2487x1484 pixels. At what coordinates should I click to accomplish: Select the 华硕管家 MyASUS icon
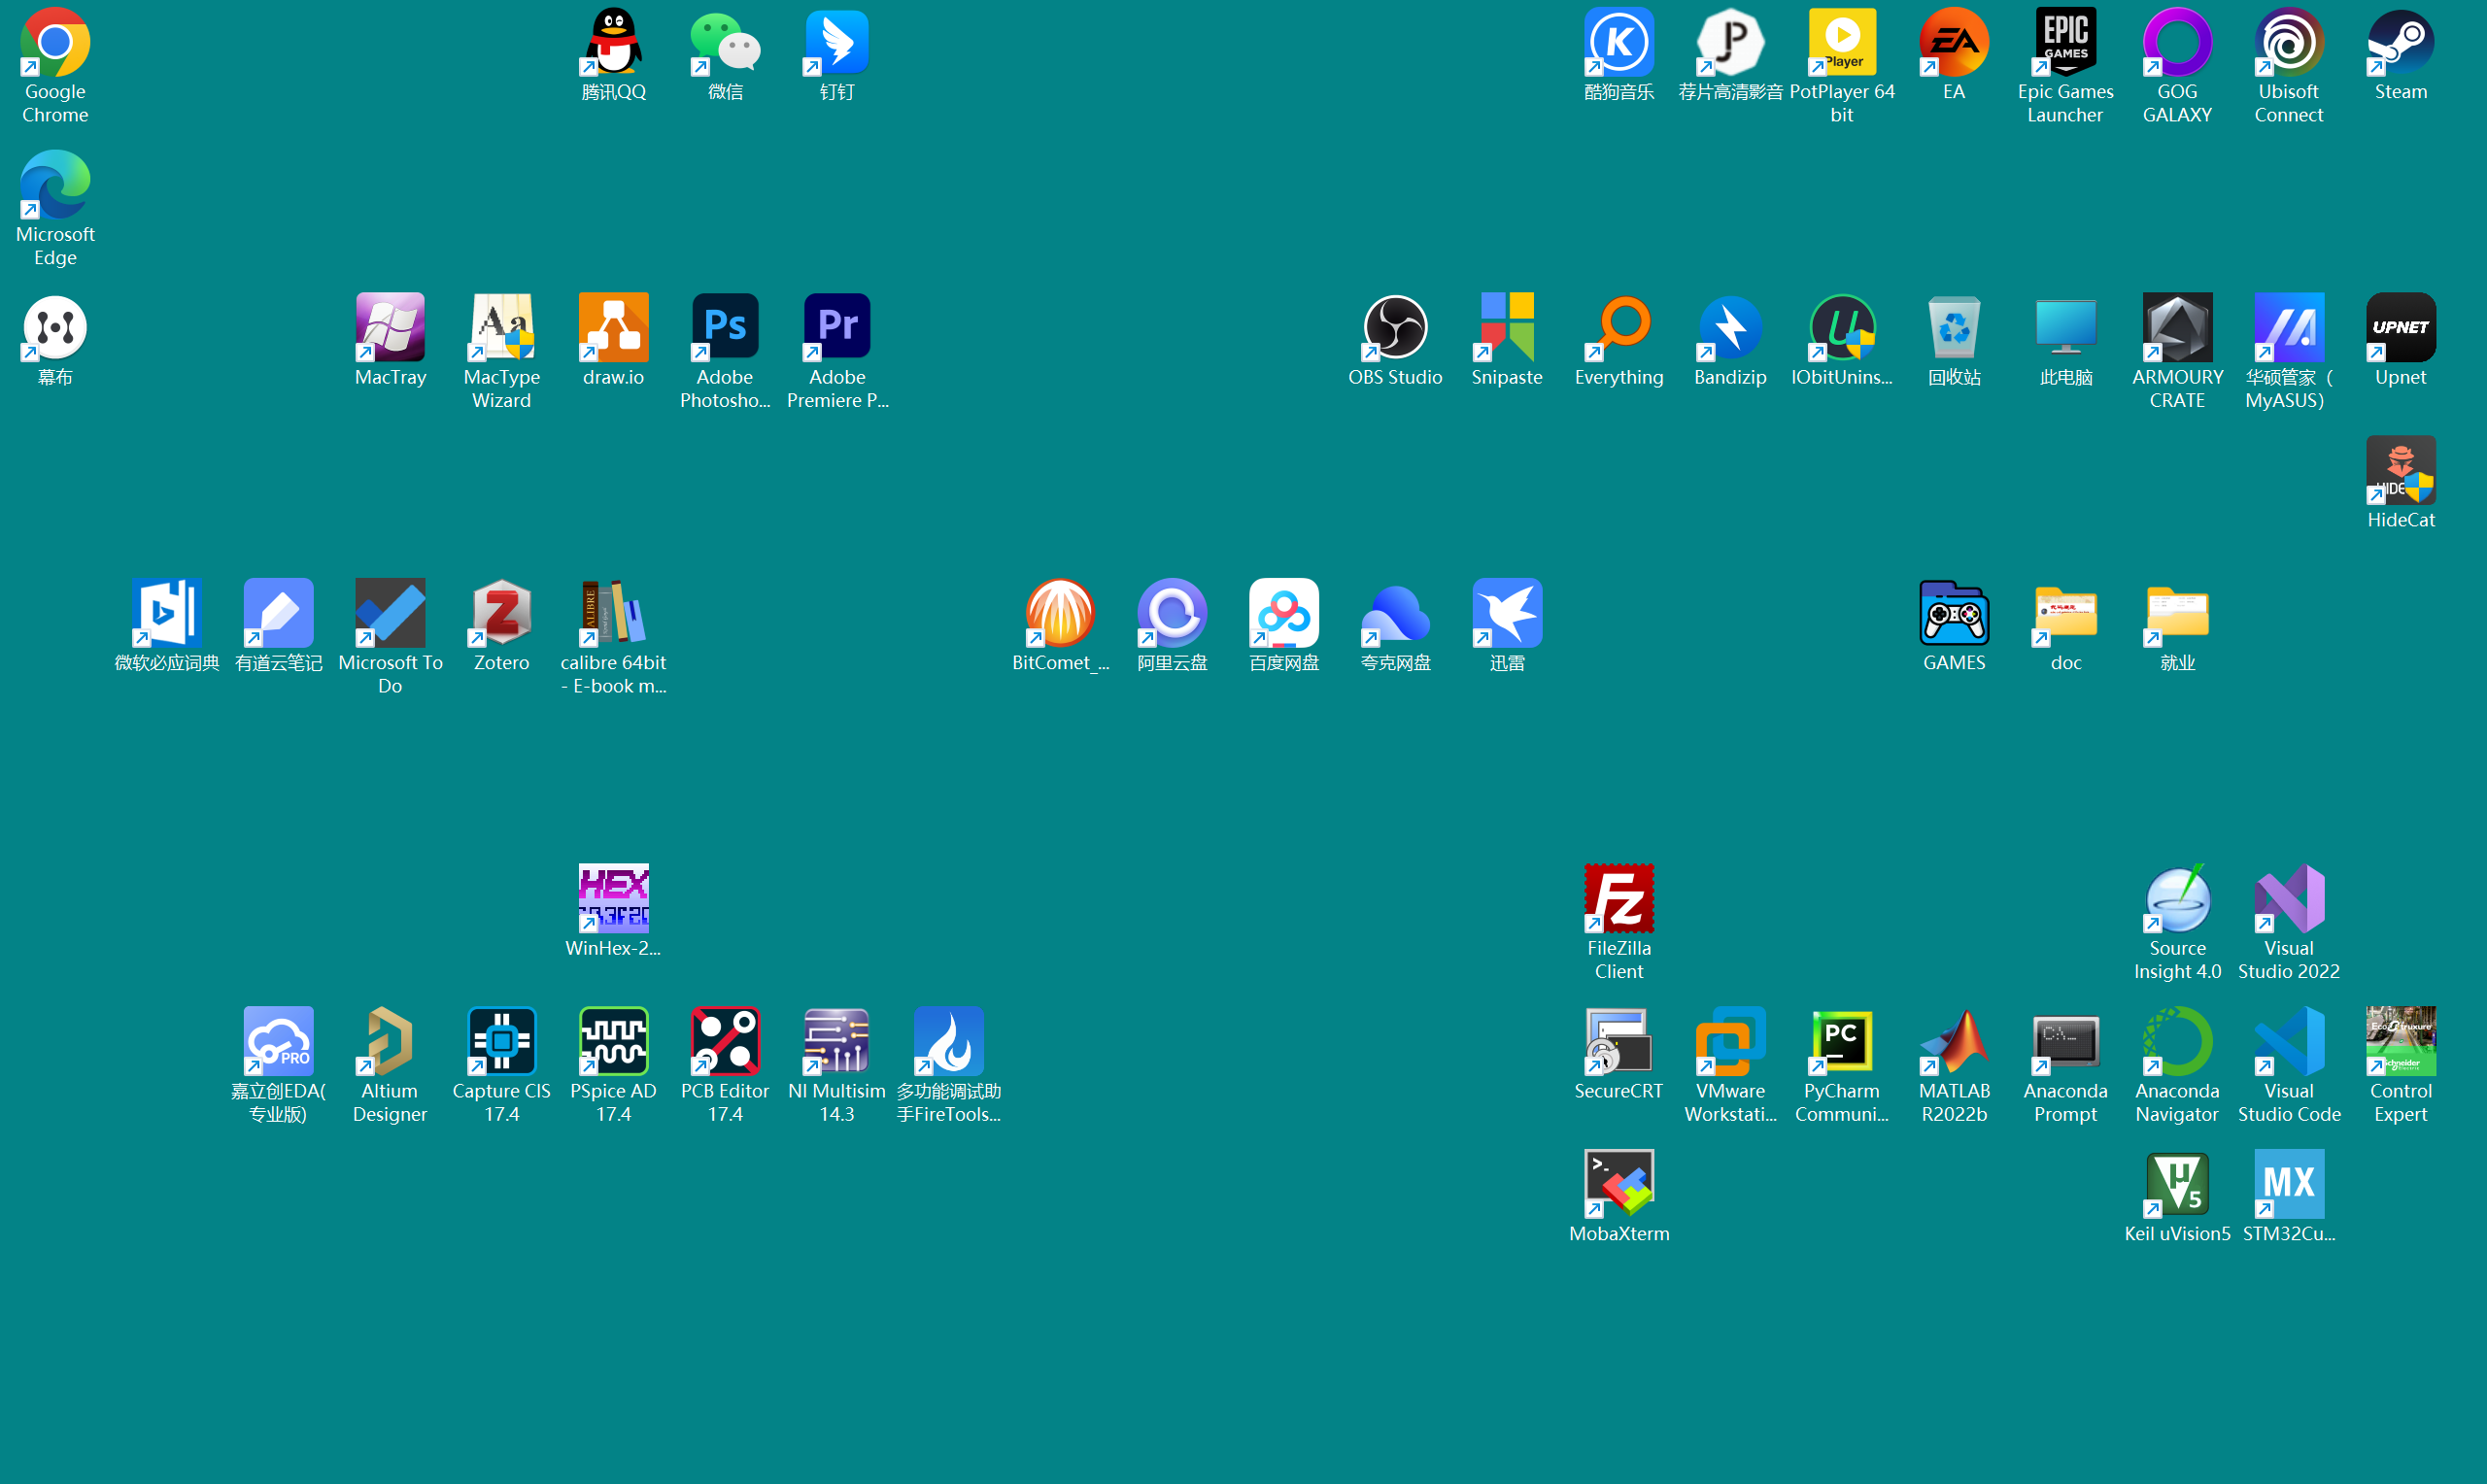pyautogui.click(x=2289, y=328)
